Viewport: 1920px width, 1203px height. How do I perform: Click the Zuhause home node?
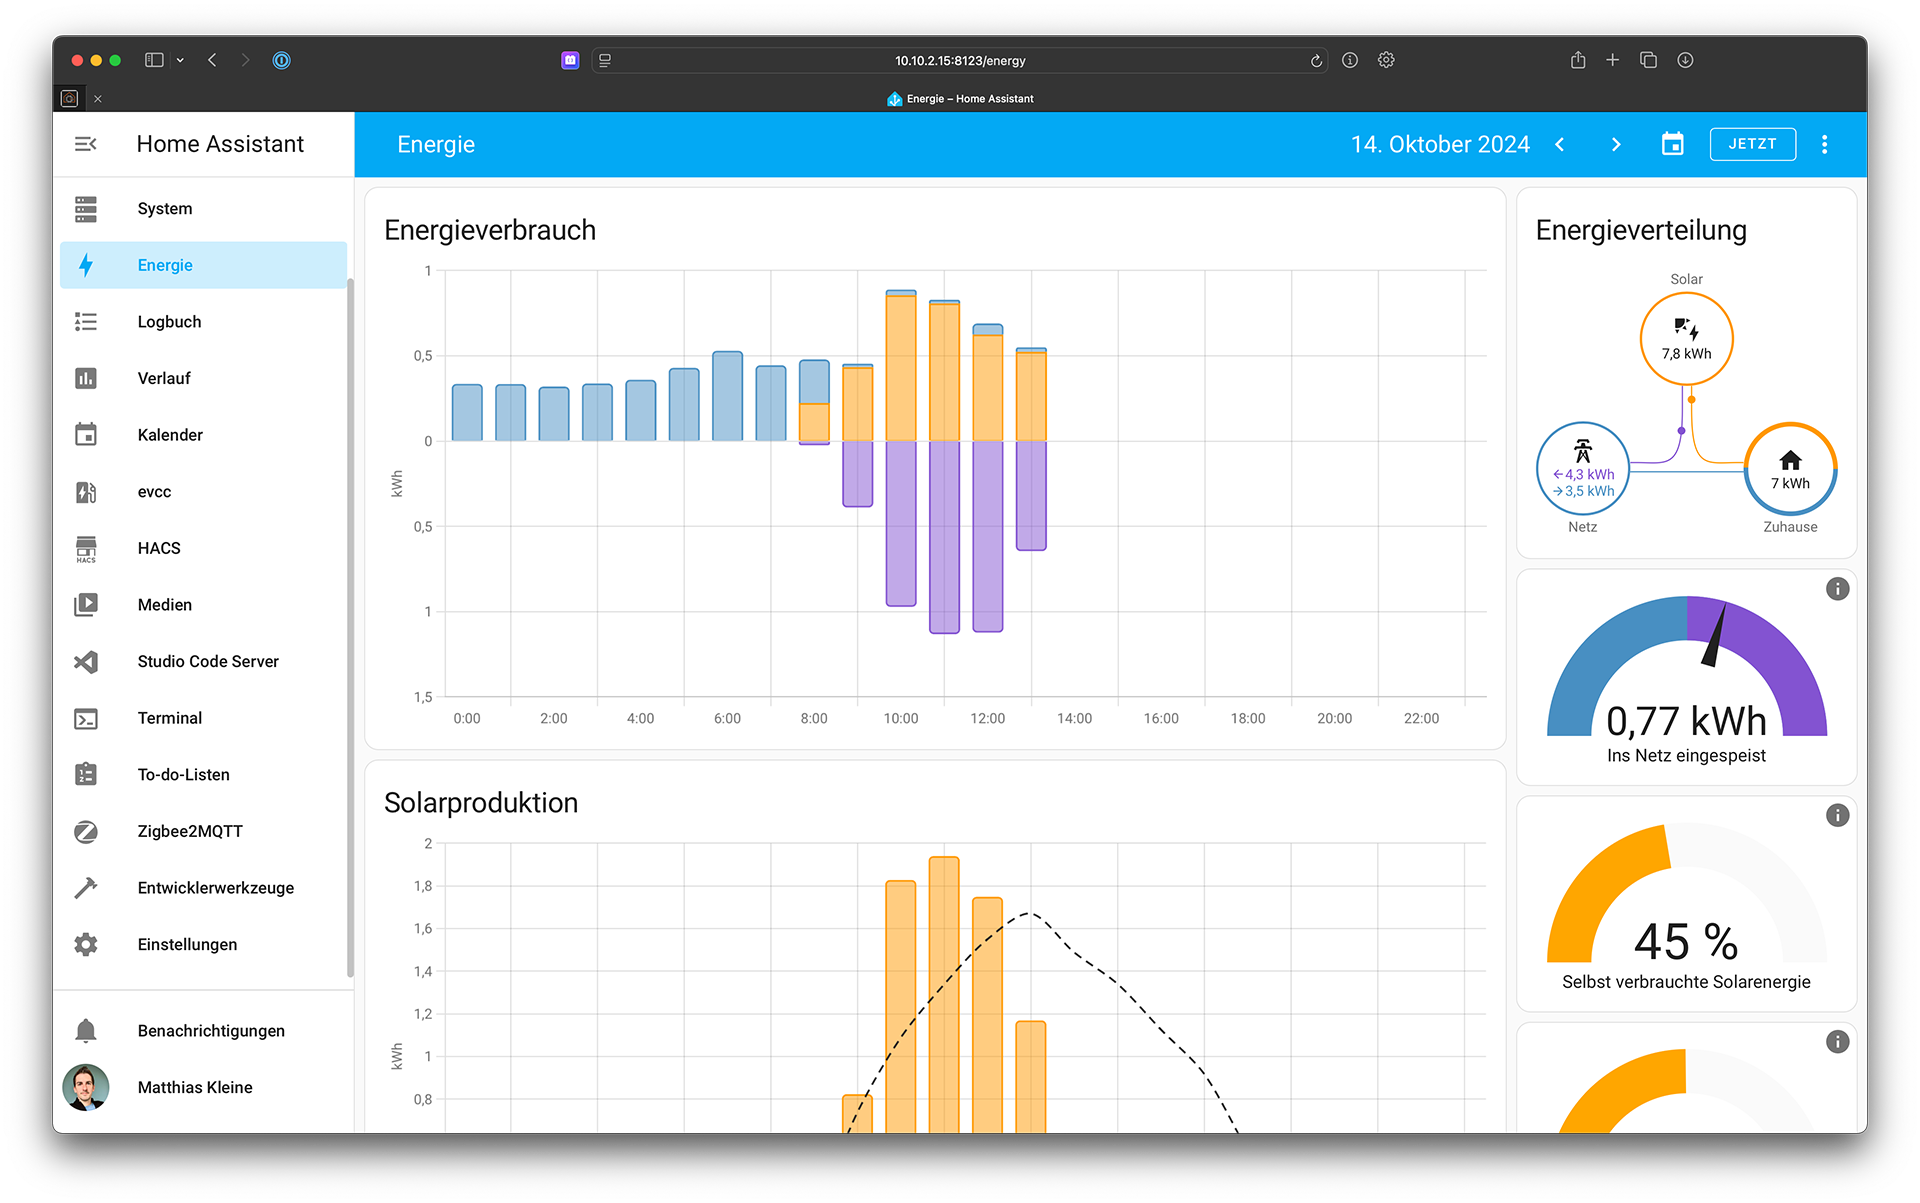click(x=1790, y=468)
